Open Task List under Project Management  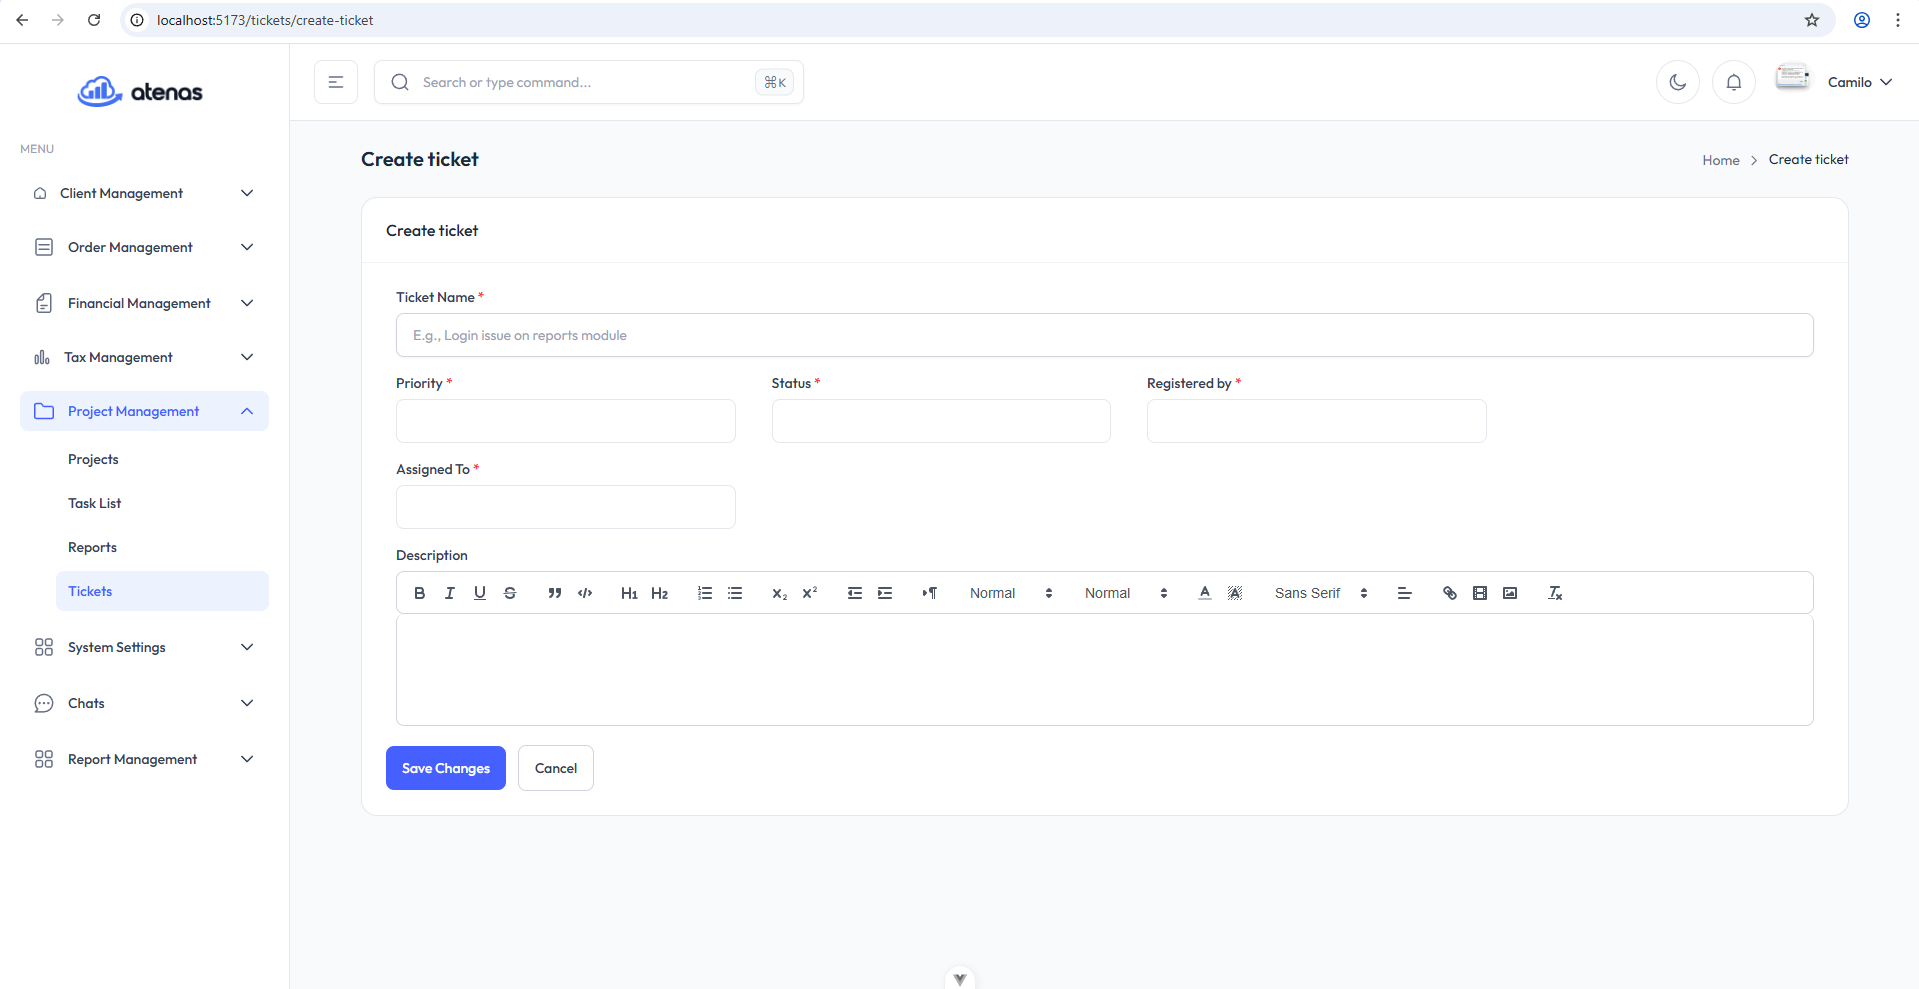(95, 503)
